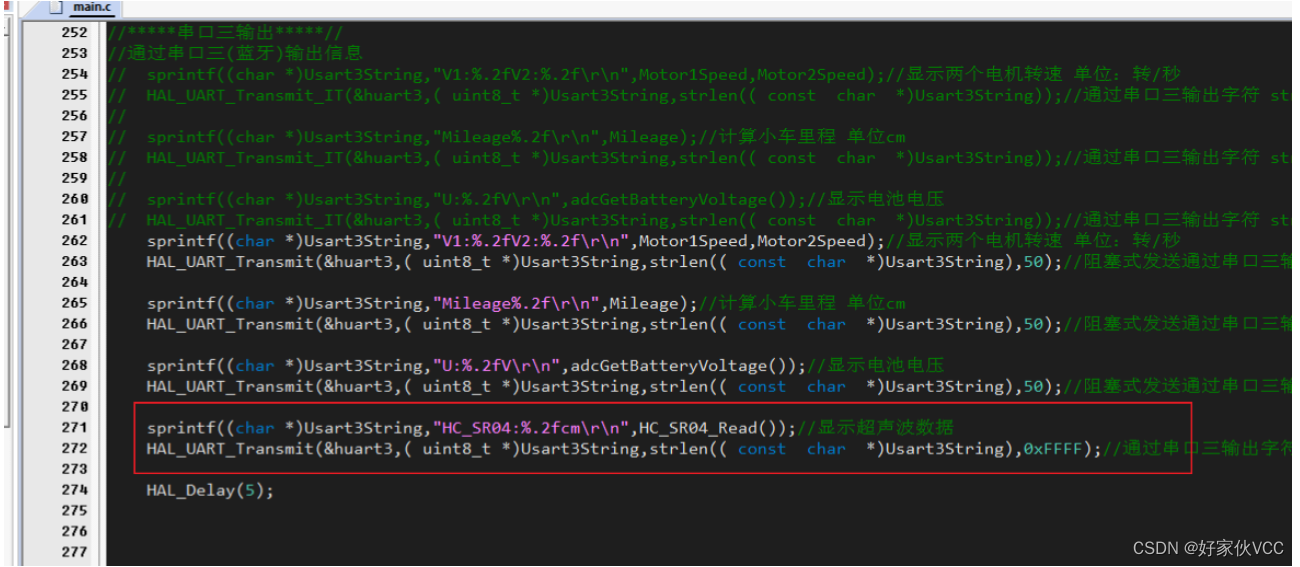
Task: Select line number 255 in the gutter
Action: click(x=74, y=95)
